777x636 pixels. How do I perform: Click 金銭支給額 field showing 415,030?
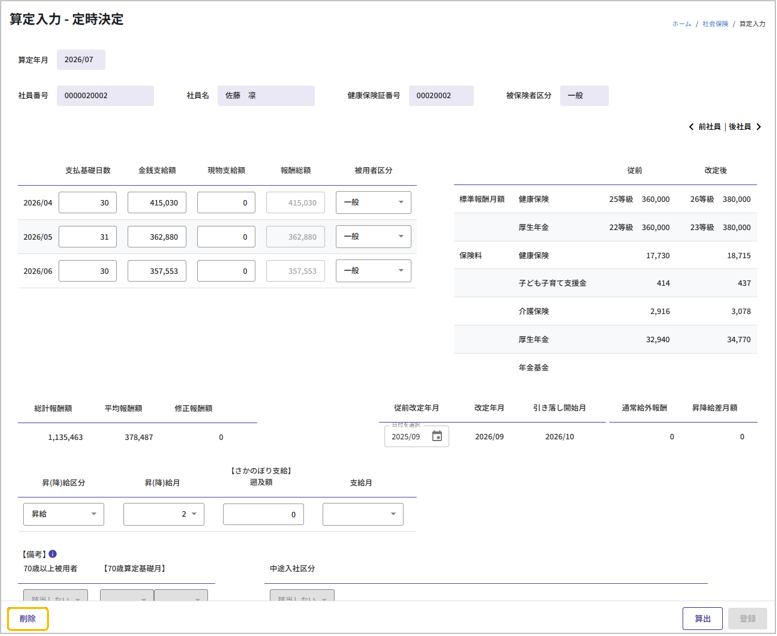click(x=157, y=203)
